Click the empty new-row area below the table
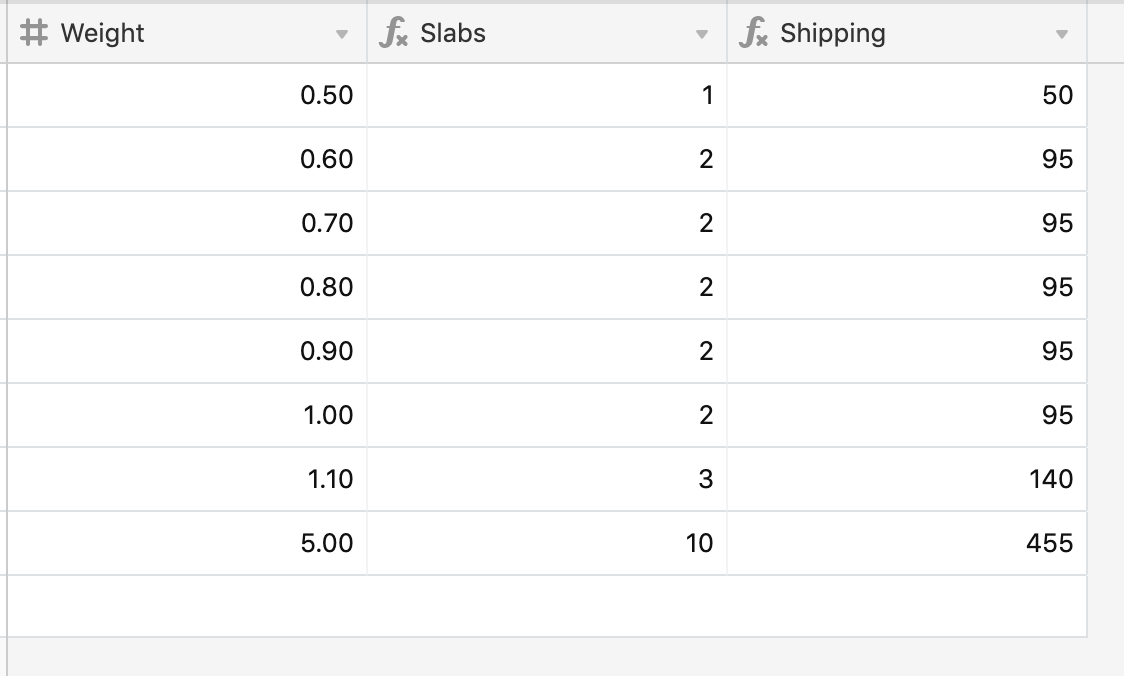 pos(547,606)
